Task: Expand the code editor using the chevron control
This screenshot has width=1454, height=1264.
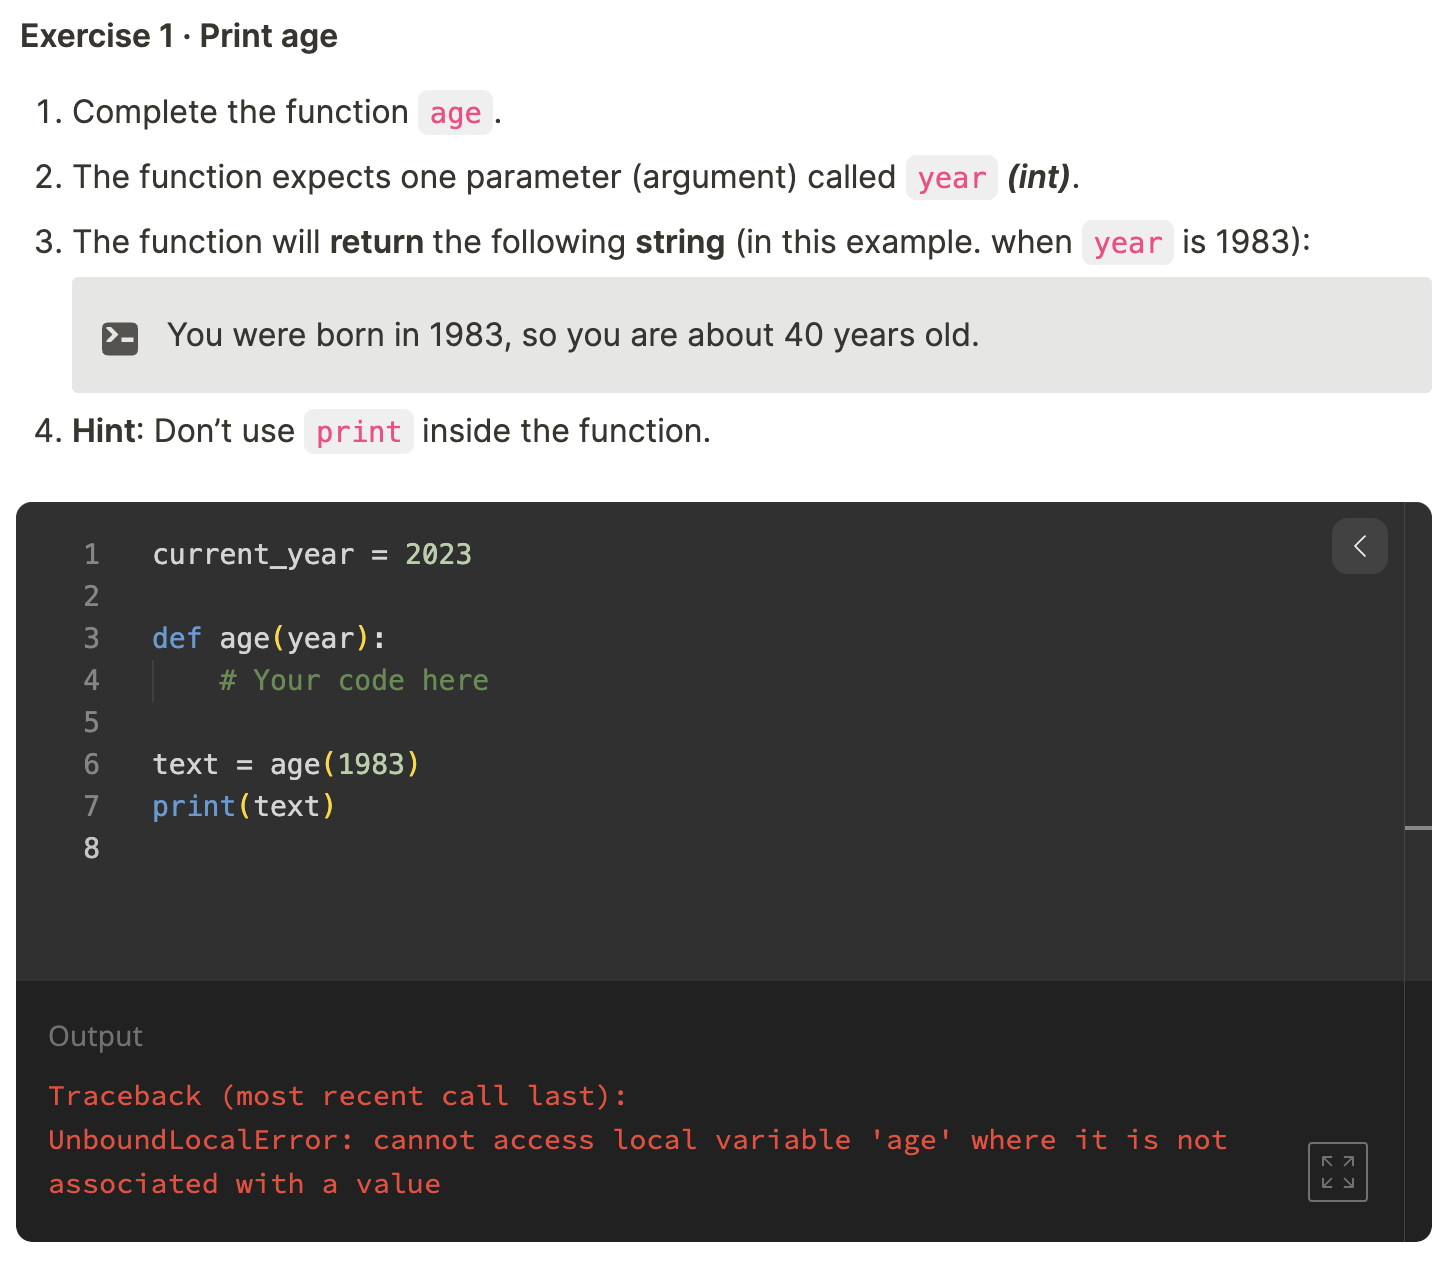Action: pos(1359,547)
